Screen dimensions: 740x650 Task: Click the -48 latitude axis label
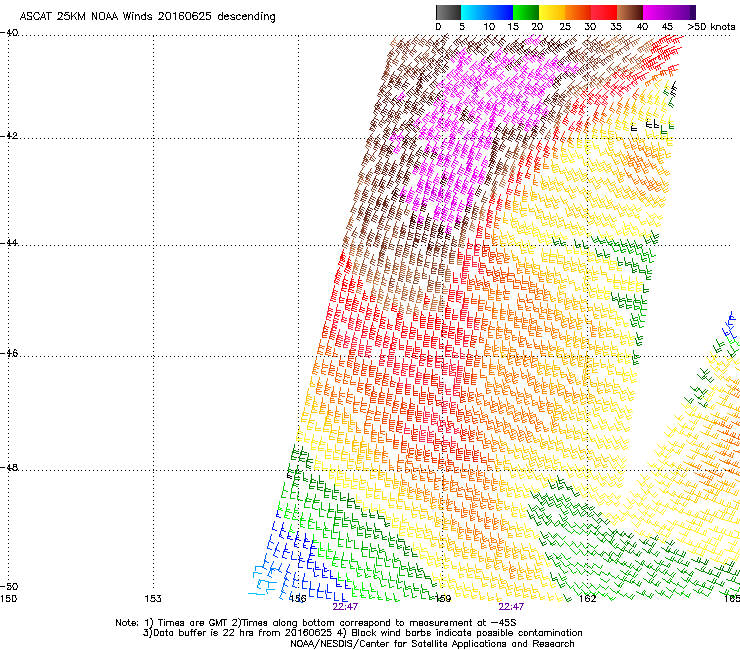(x=9, y=468)
